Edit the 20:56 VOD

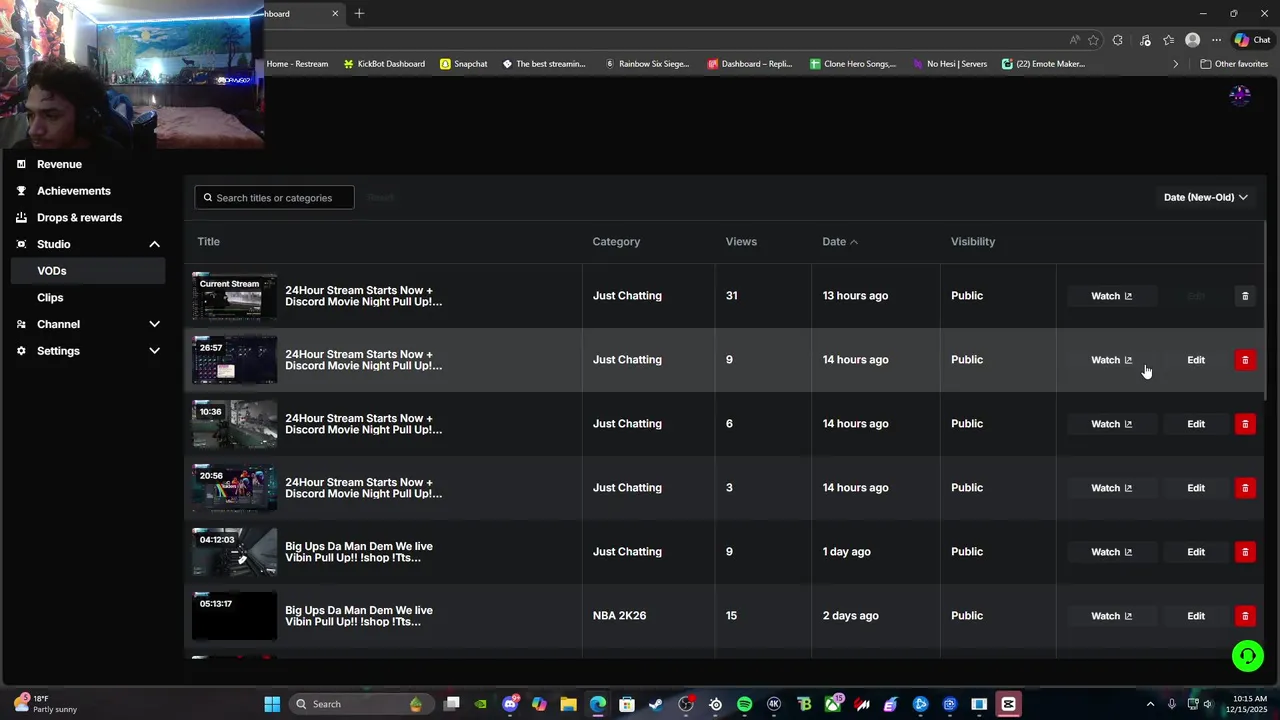1196,488
